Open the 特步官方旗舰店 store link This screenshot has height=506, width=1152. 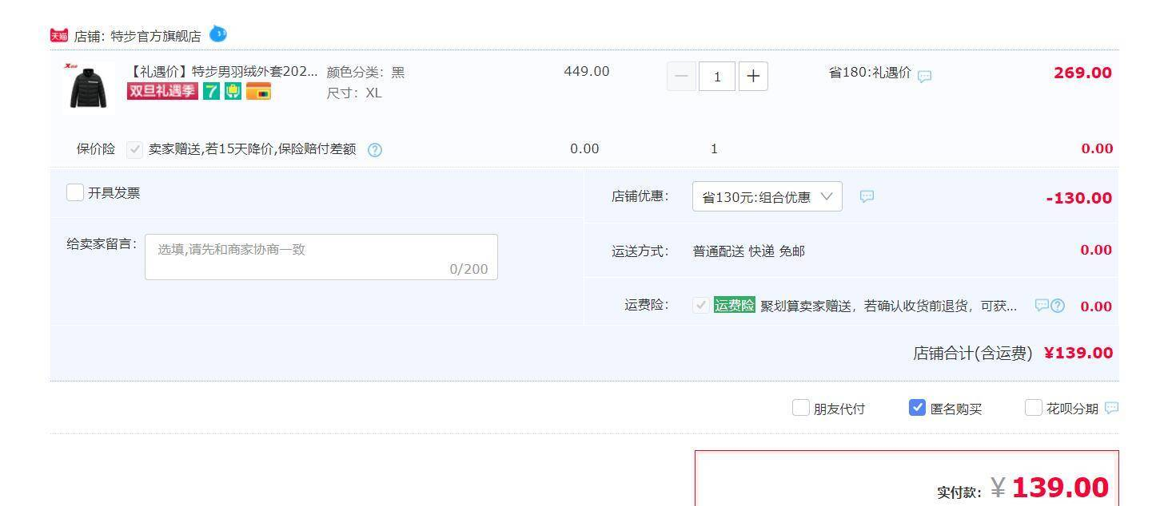click(x=155, y=36)
